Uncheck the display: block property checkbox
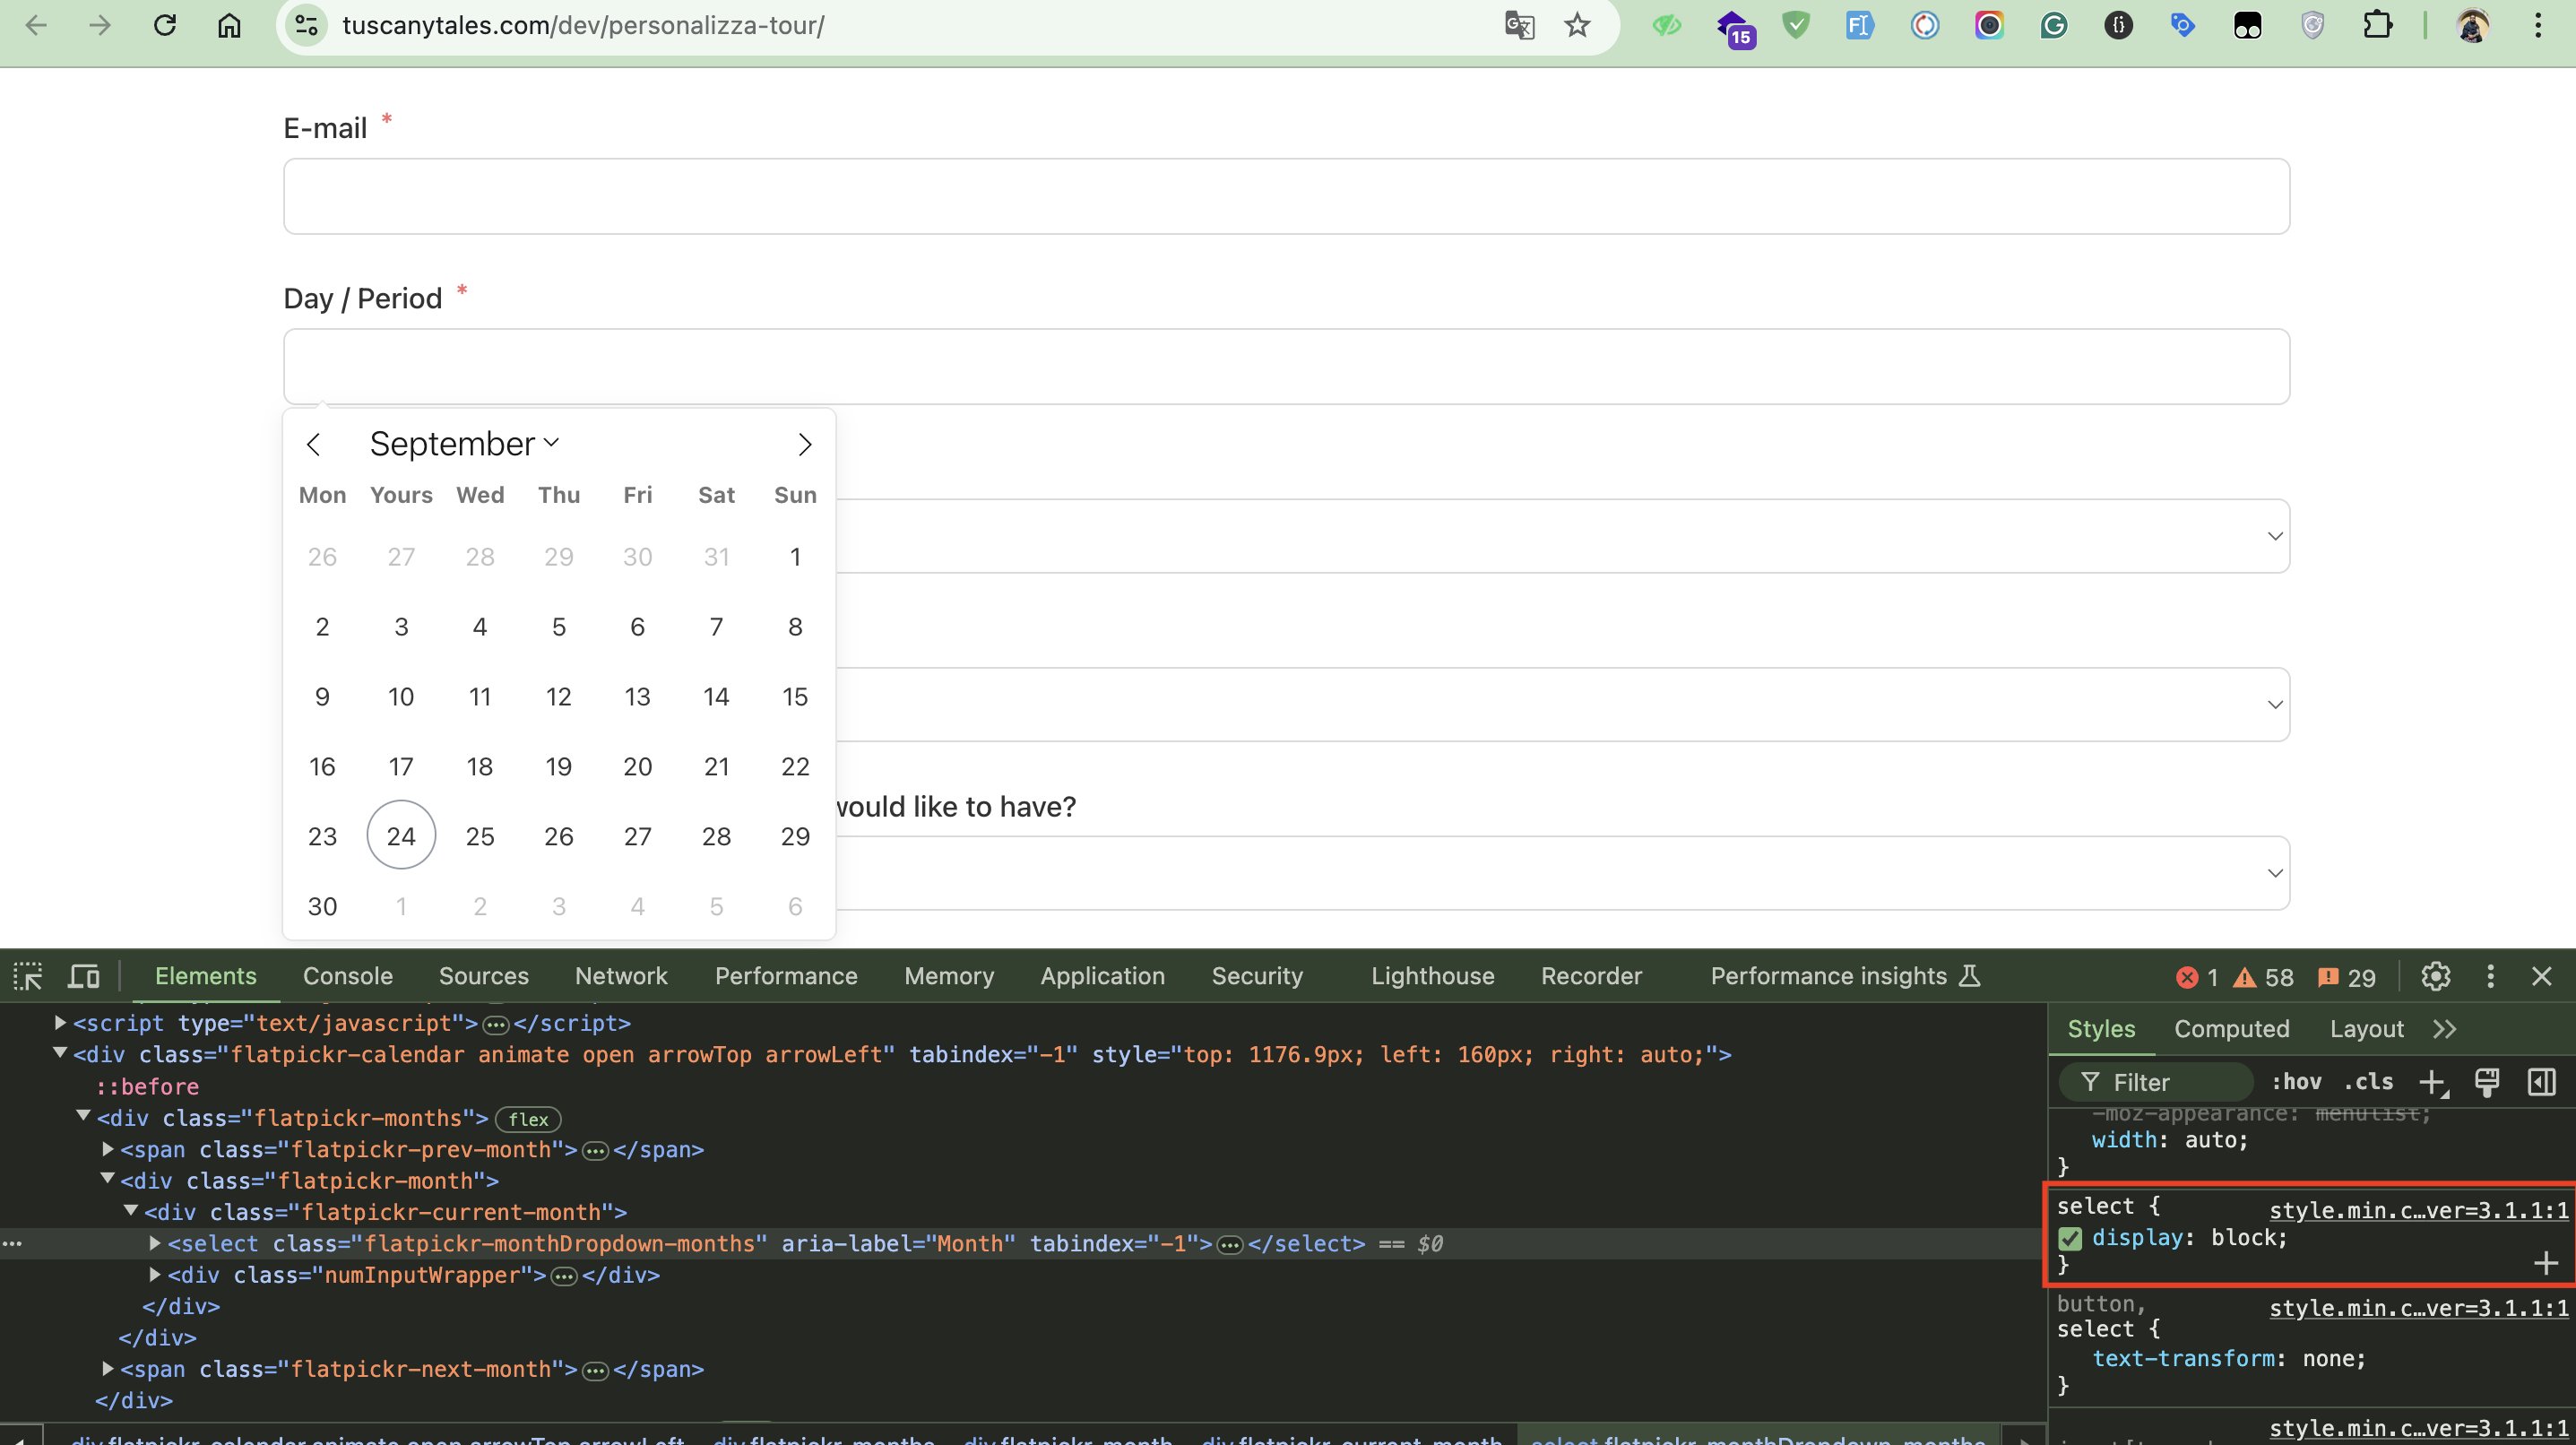2576x1445 pixels. tap(2070, 1239)
